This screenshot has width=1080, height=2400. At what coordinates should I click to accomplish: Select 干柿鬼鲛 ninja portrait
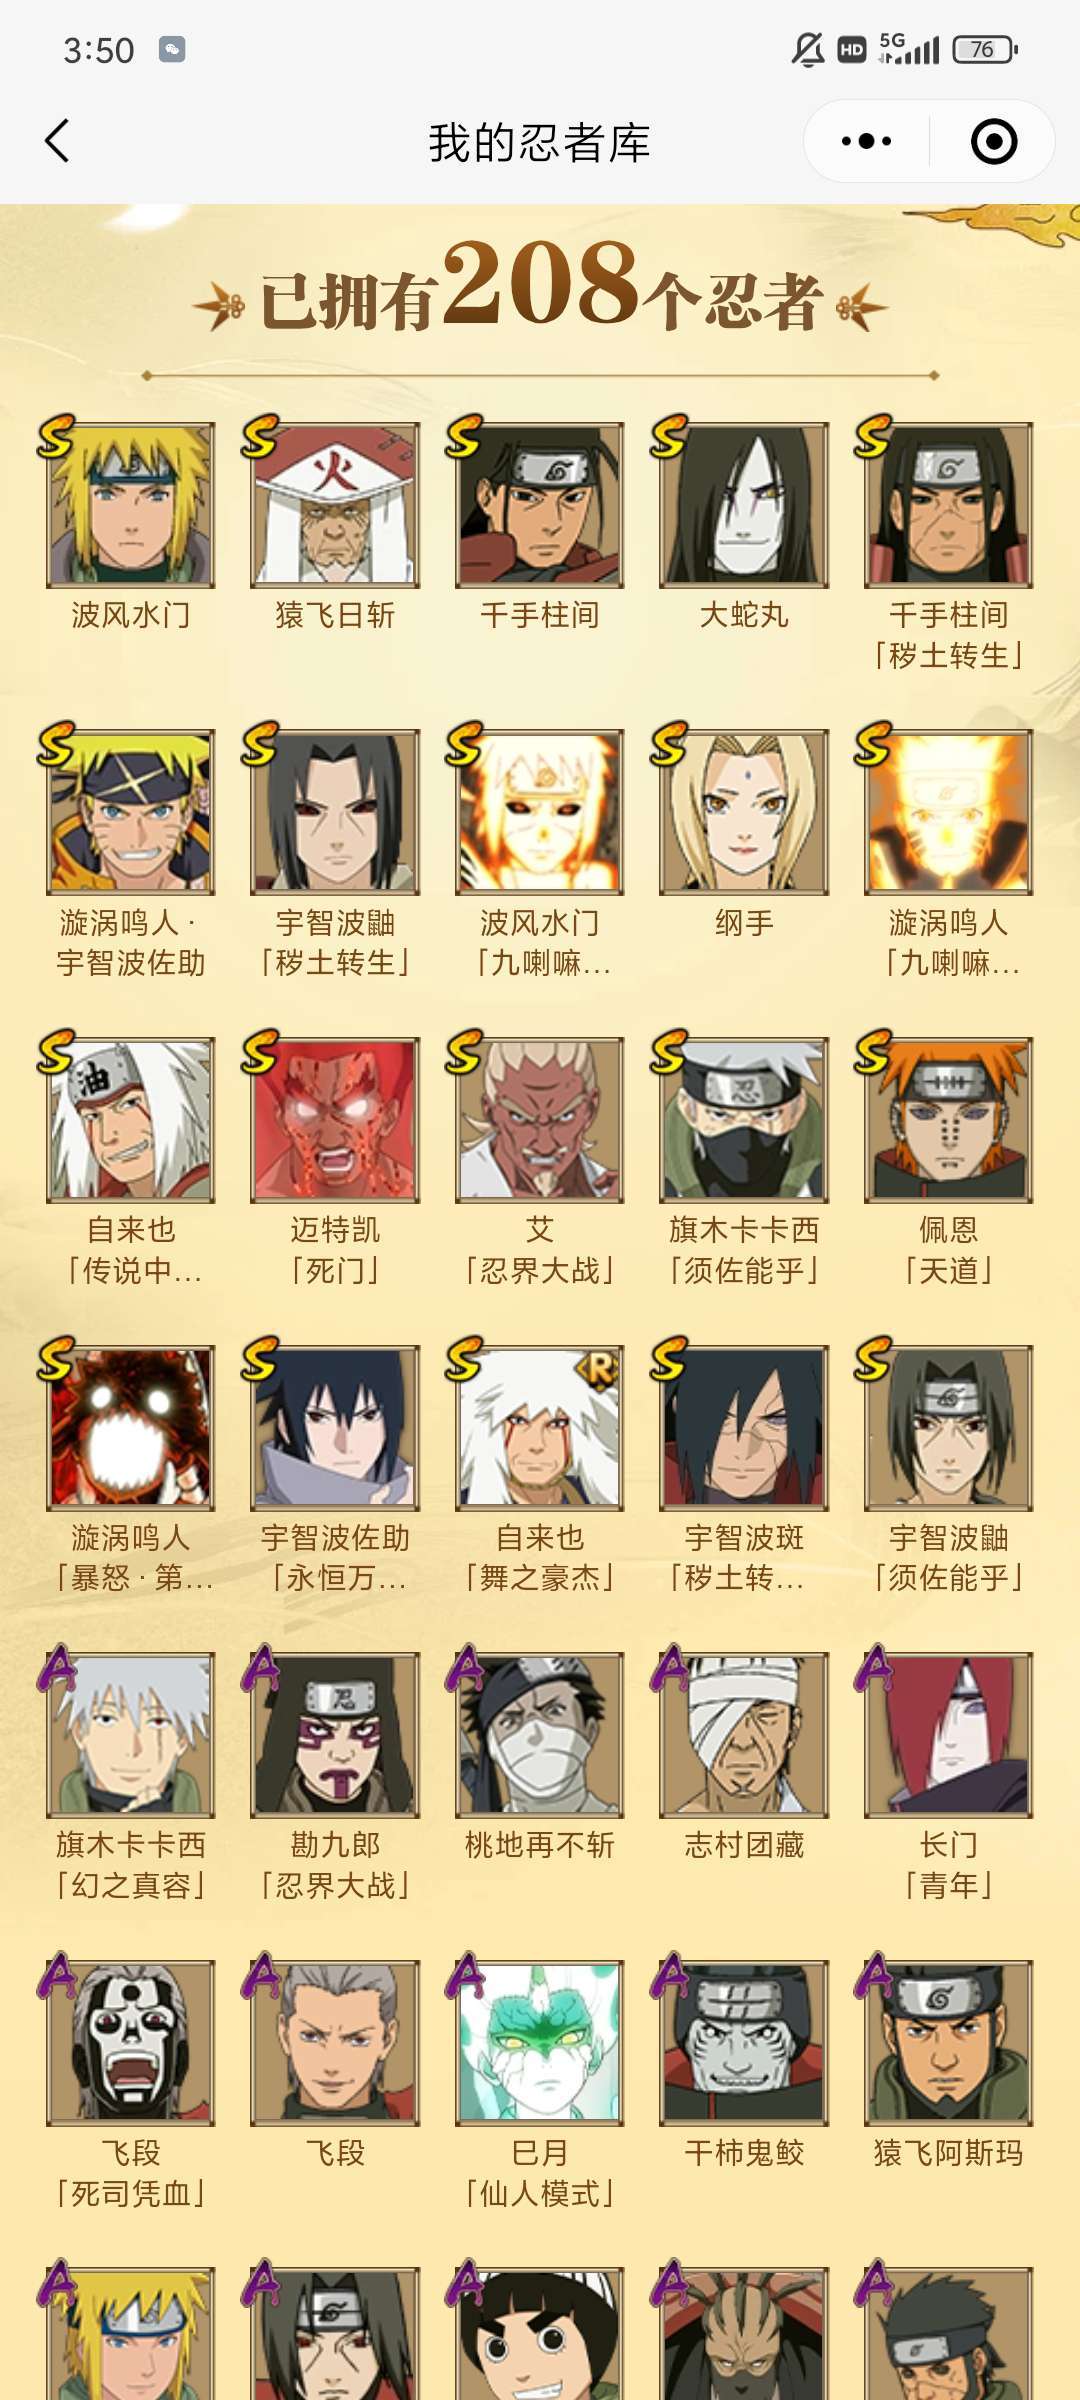click(x=744, y=2042)
